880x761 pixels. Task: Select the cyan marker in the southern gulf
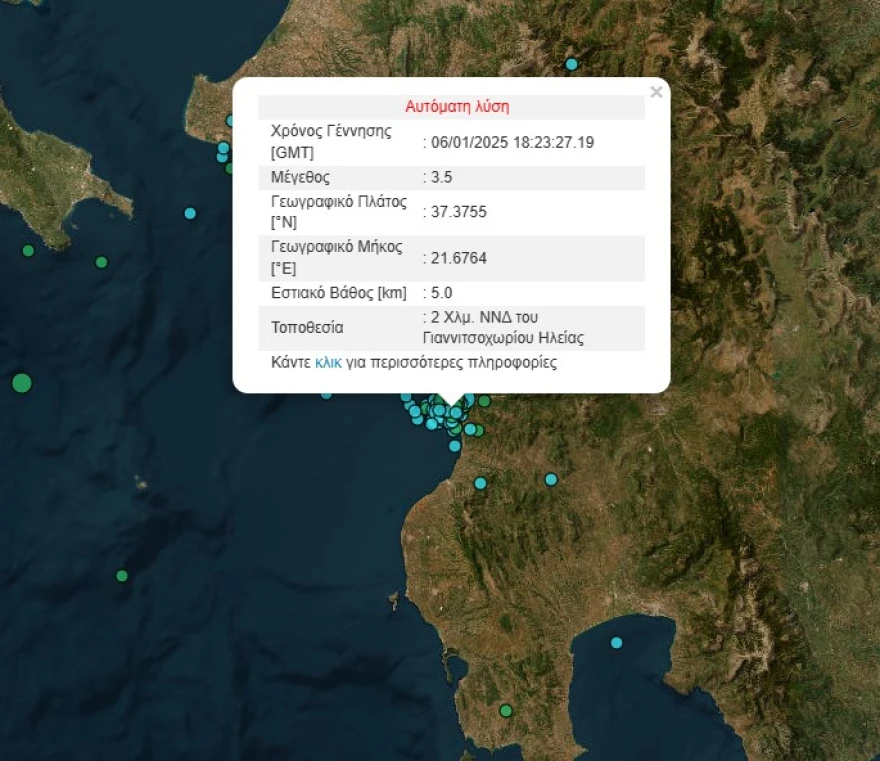point(617,642)
